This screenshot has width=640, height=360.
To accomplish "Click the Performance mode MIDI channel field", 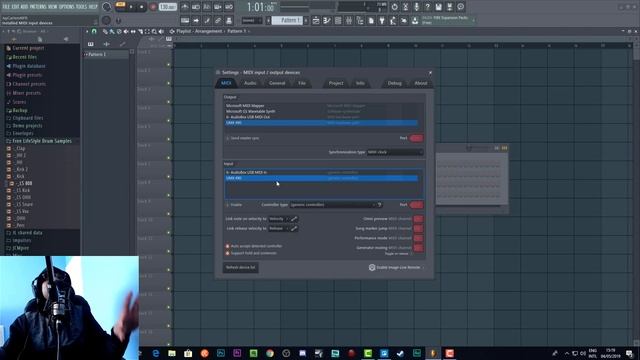I will point(418,238).
